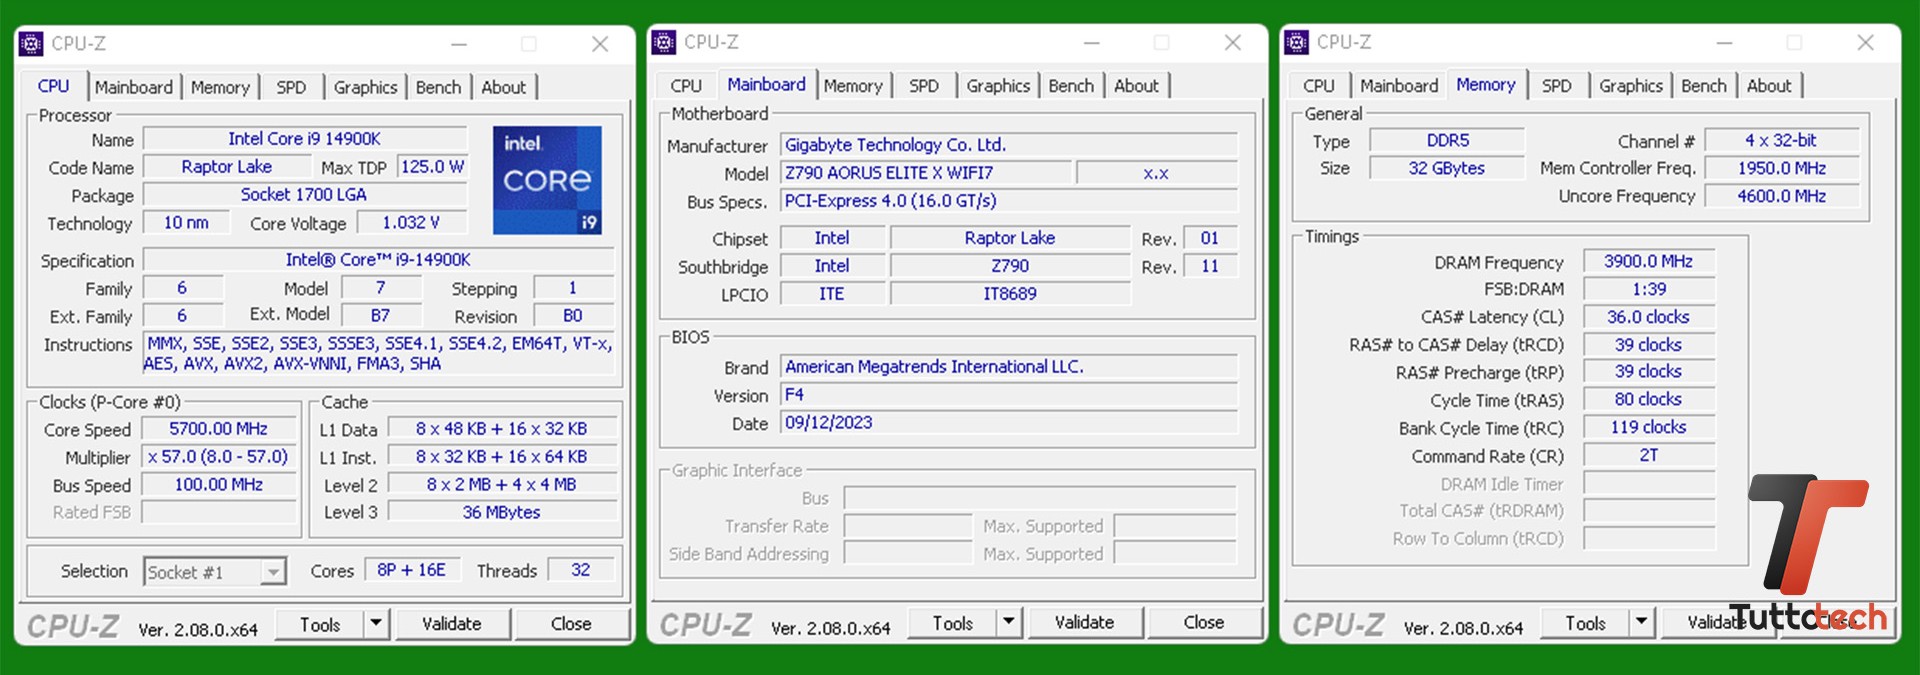The width and height of the screenshot is (1920, 675).
Task: Click the DRAM Frequency value field
Action: point(1648,262)
